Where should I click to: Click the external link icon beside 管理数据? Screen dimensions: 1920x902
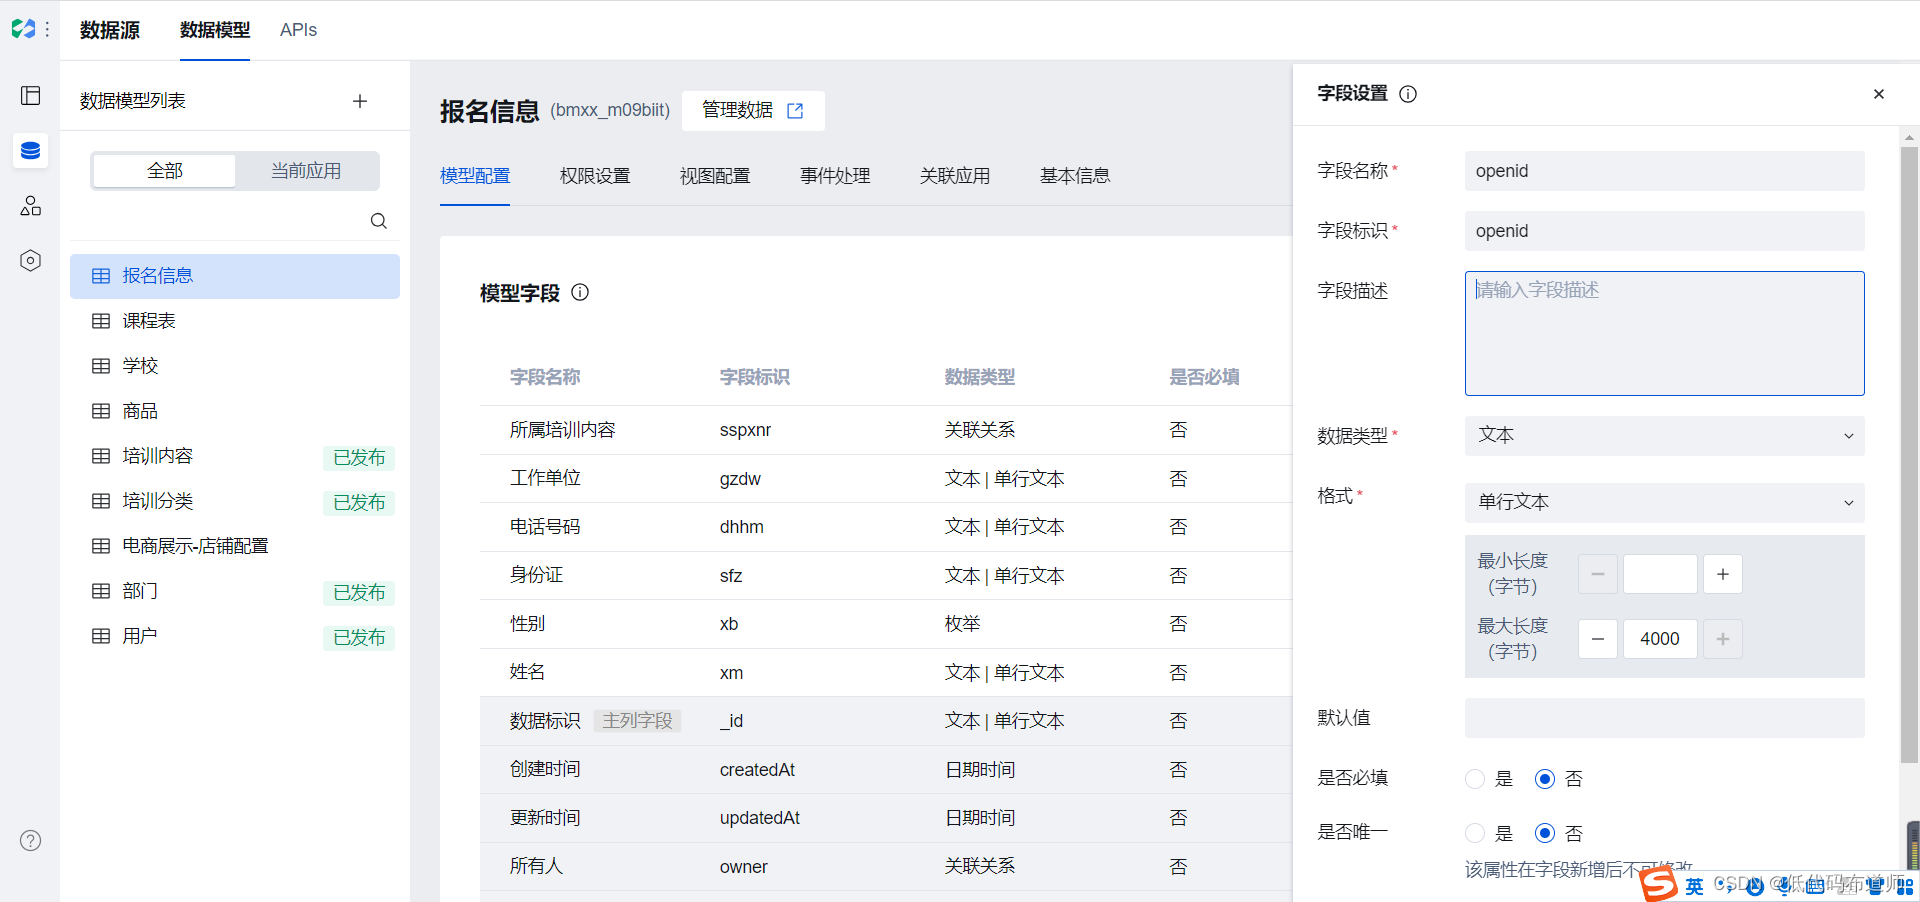(x=795, y=111)
